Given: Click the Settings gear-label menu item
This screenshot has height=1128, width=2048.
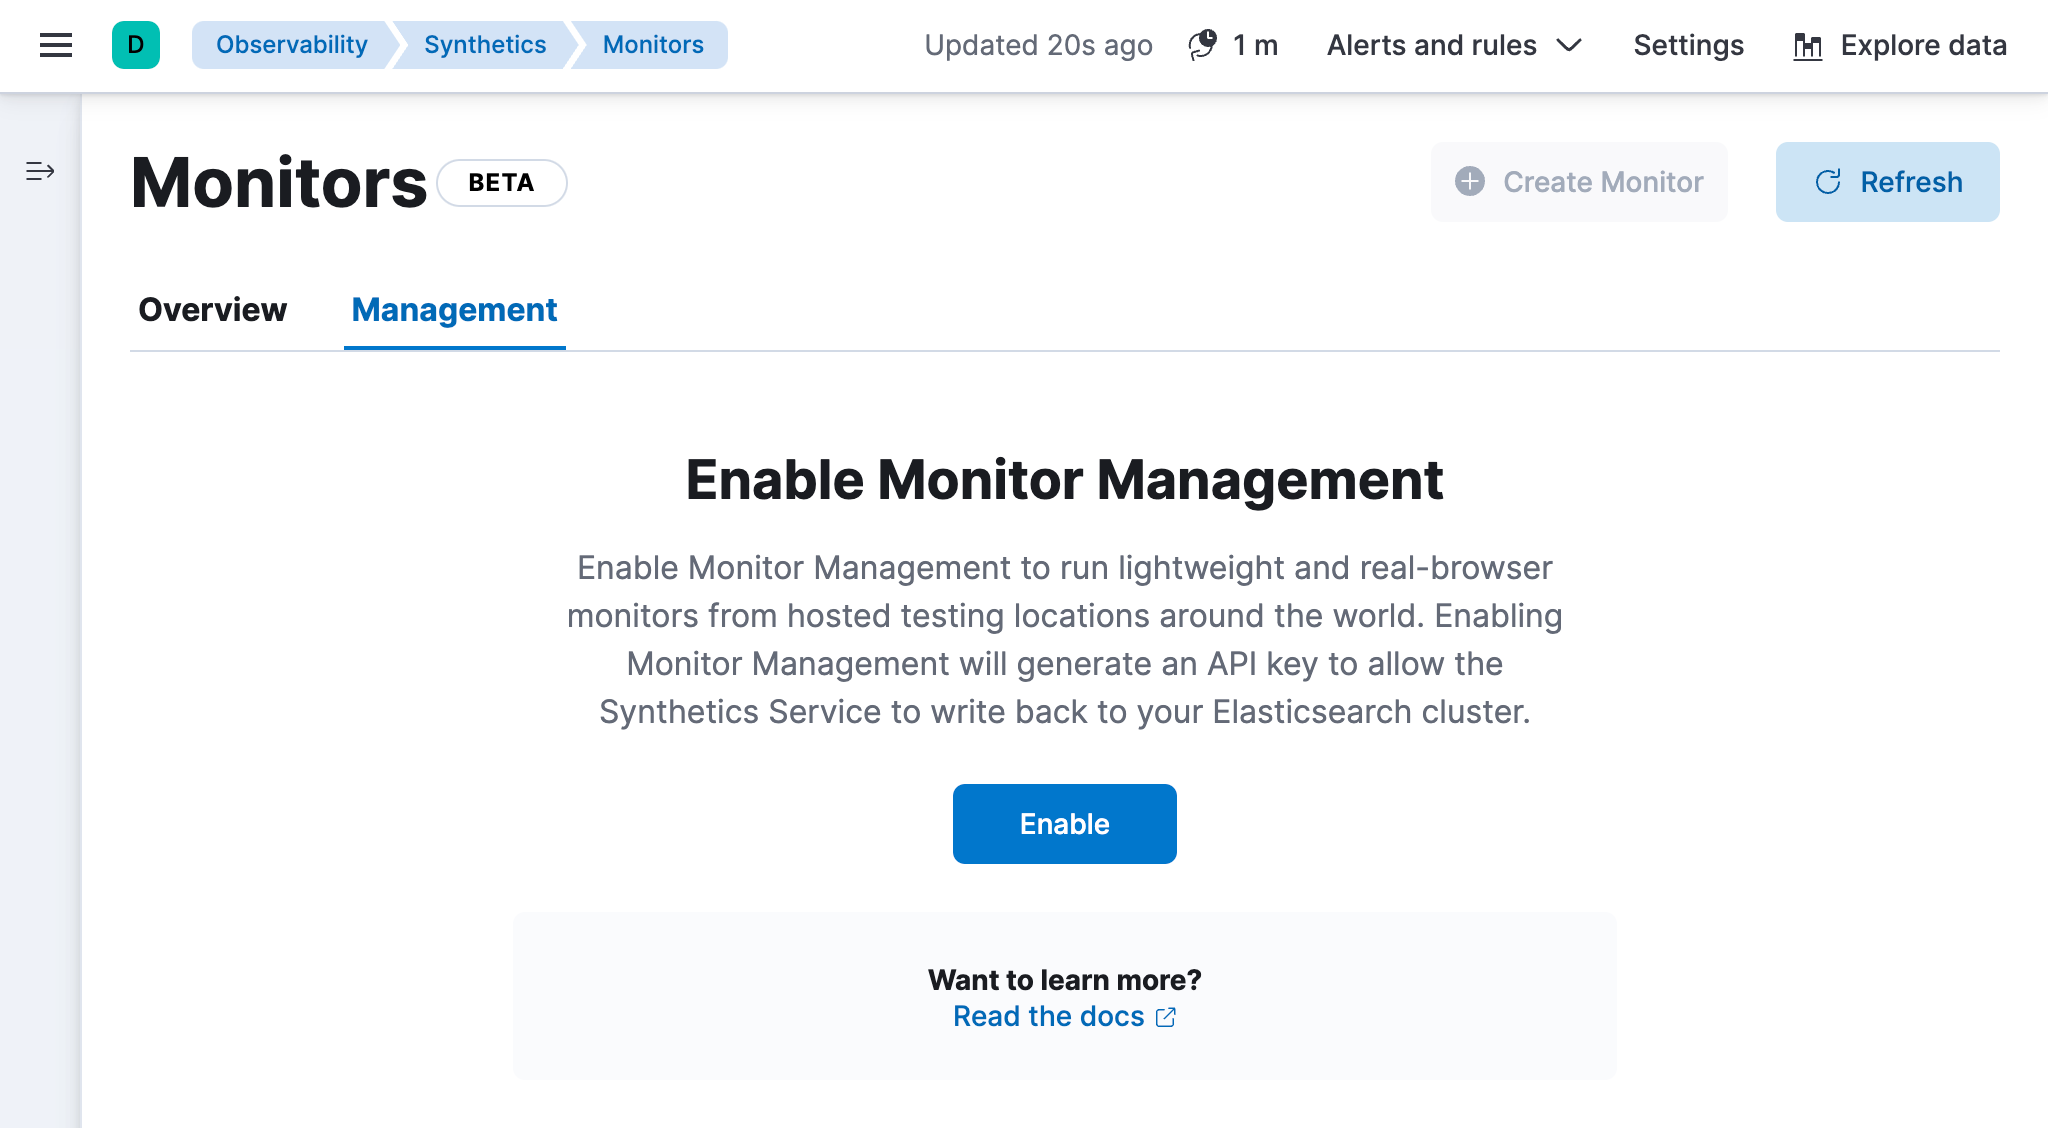Looking at the screenshot, I should pos(1688,44).
